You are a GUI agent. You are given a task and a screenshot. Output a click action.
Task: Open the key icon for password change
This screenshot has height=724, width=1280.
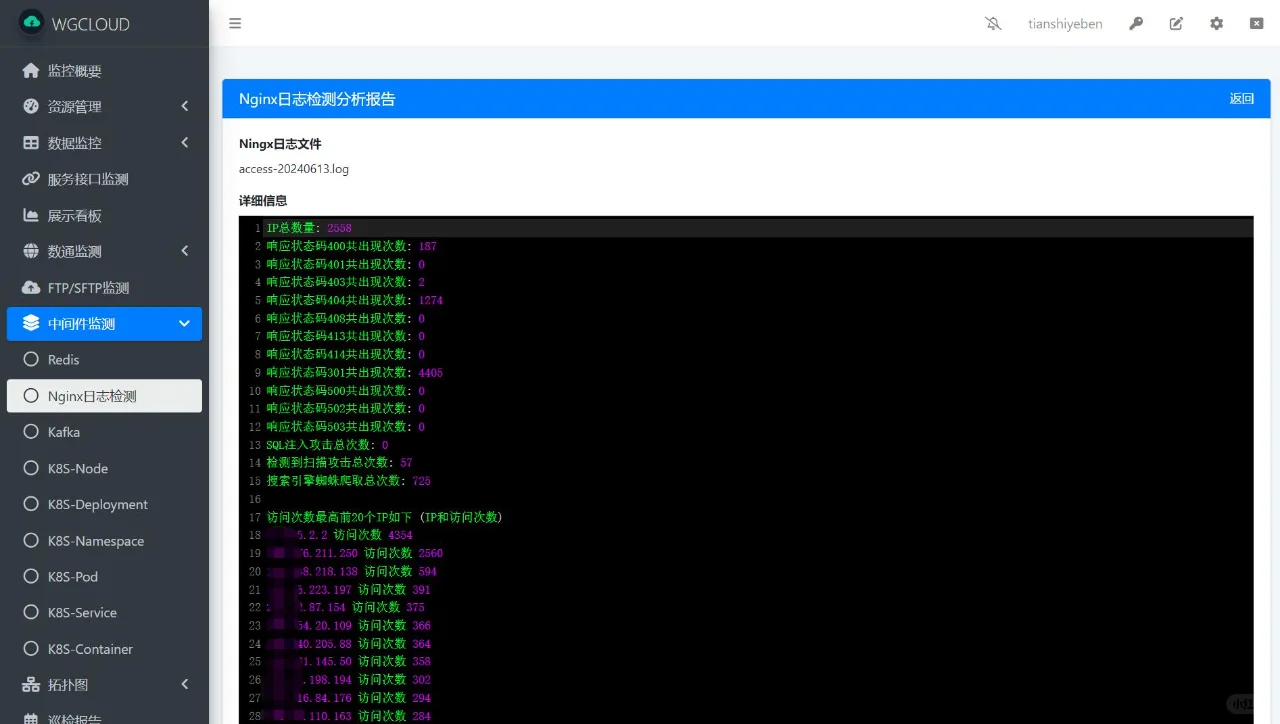click(1136, 23)
